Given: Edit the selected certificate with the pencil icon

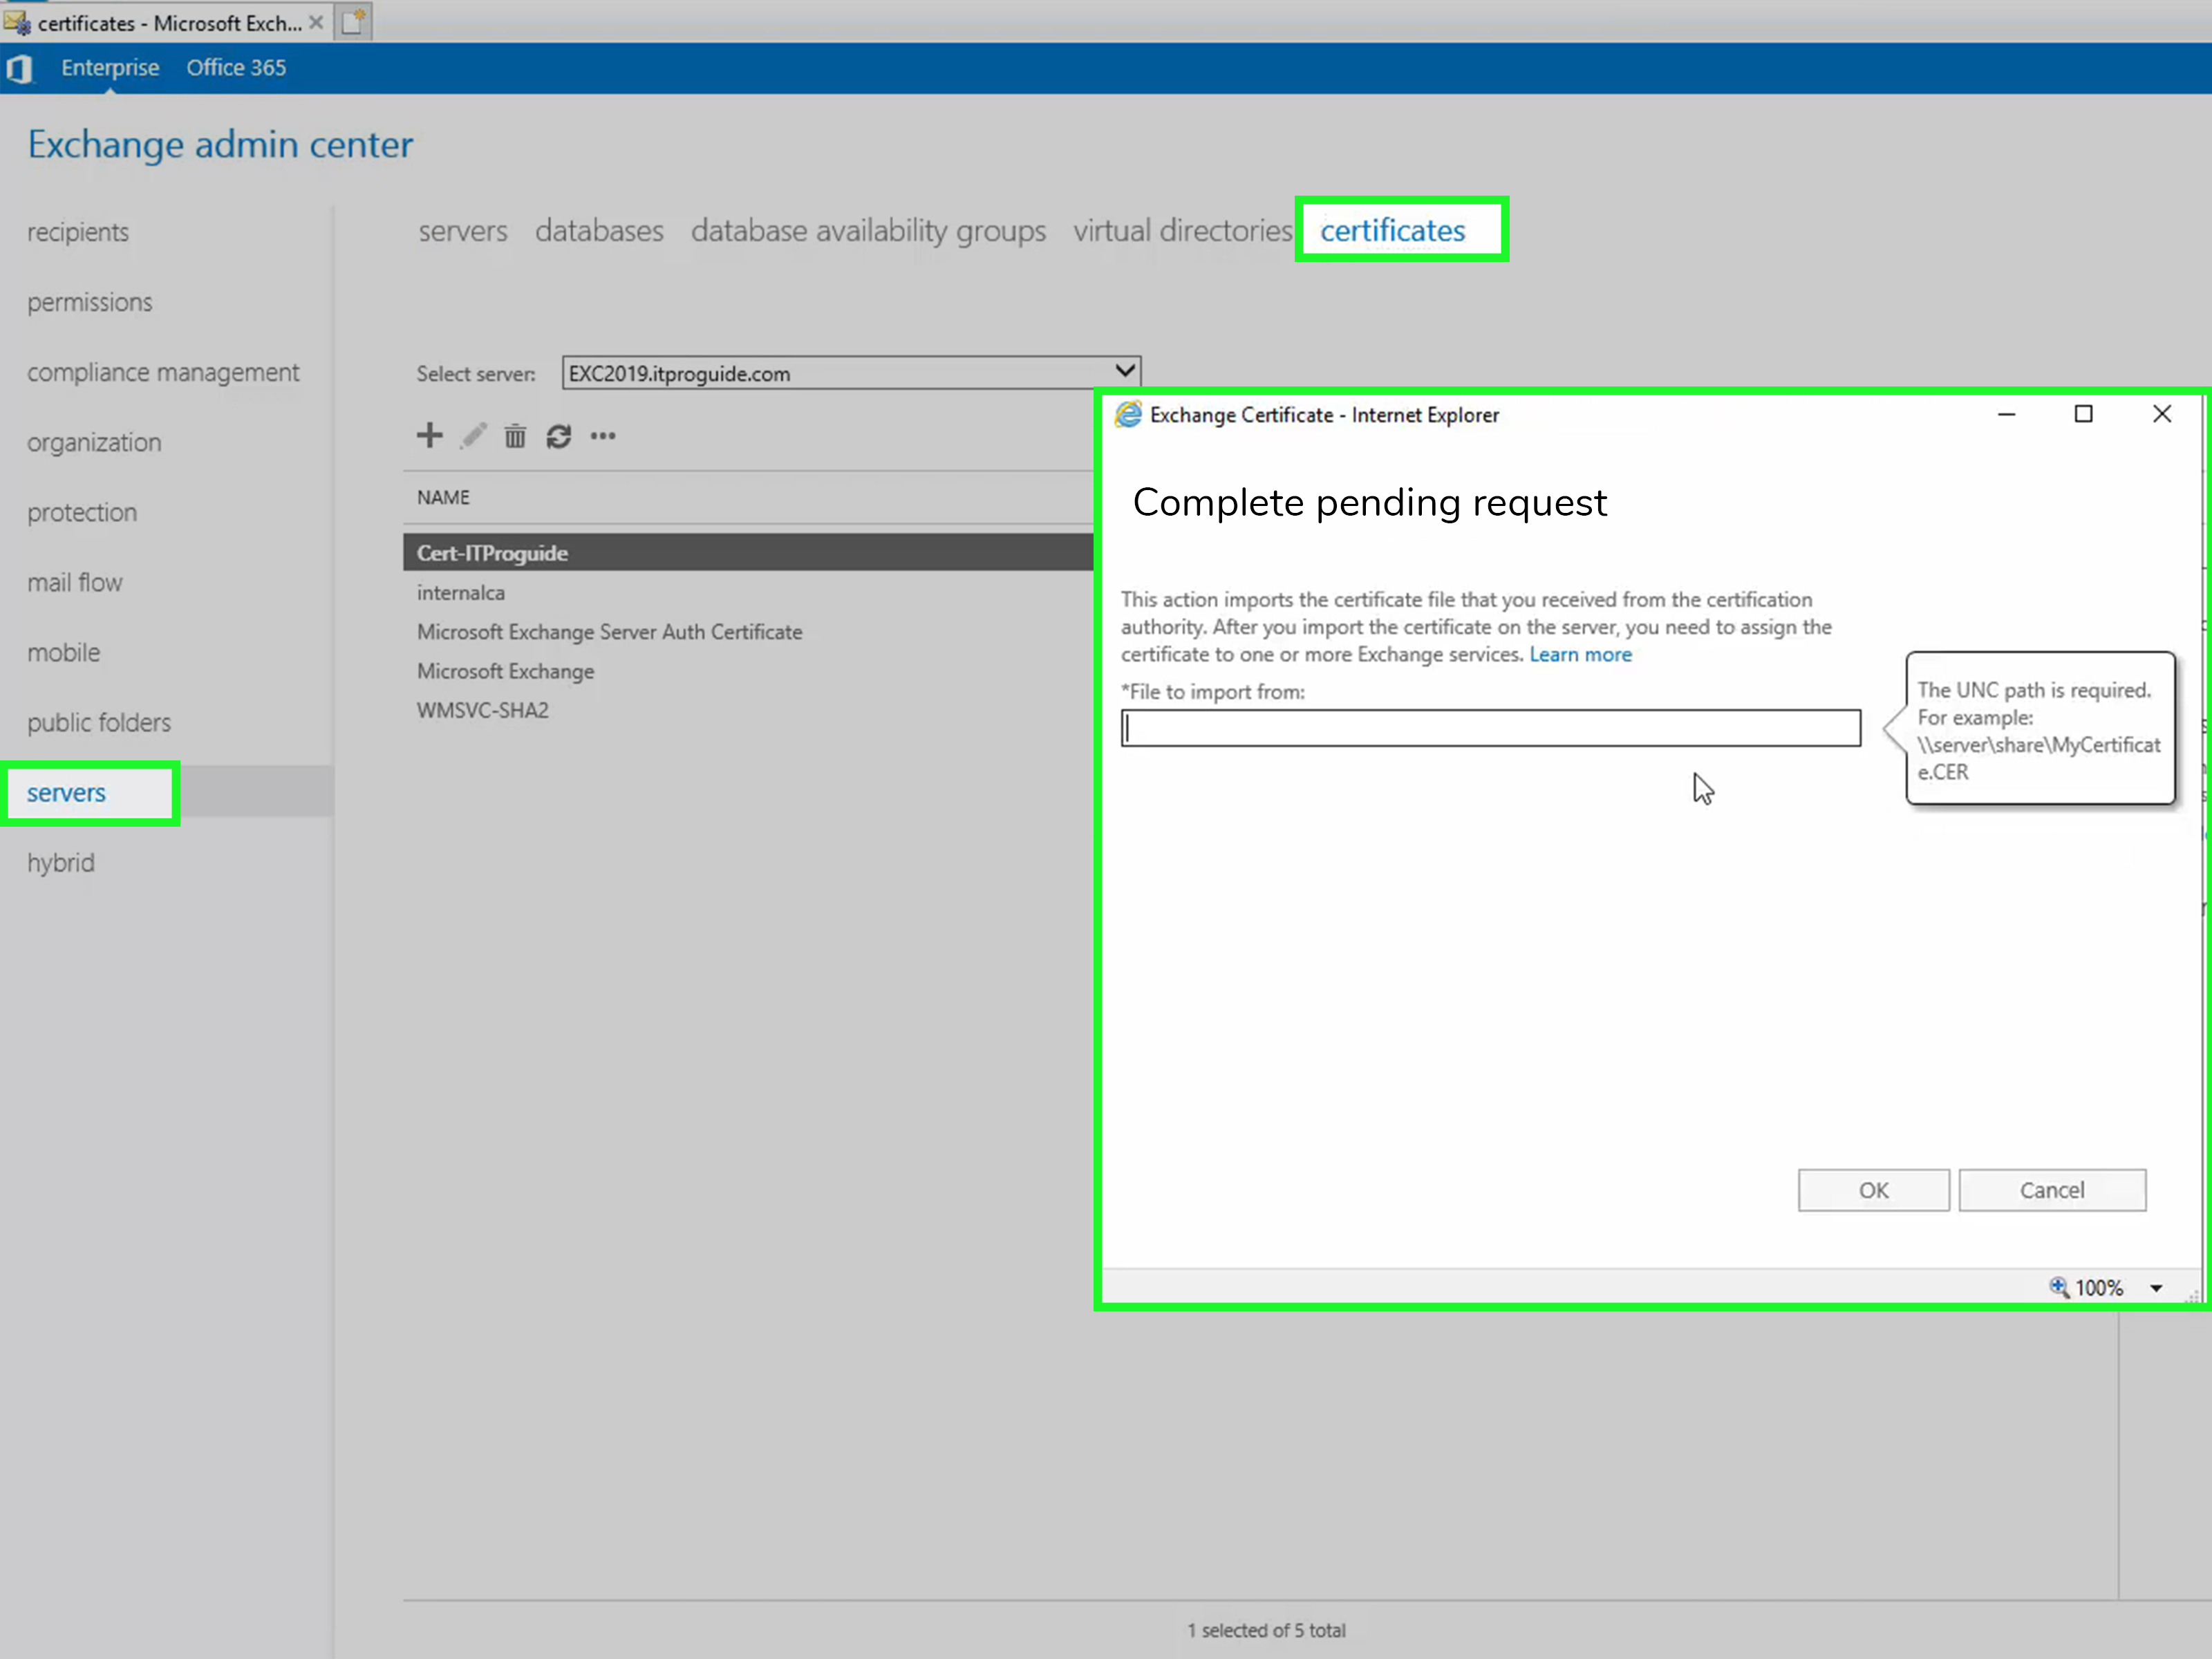Looking at the screenshot, I should [x=473, y=436].
